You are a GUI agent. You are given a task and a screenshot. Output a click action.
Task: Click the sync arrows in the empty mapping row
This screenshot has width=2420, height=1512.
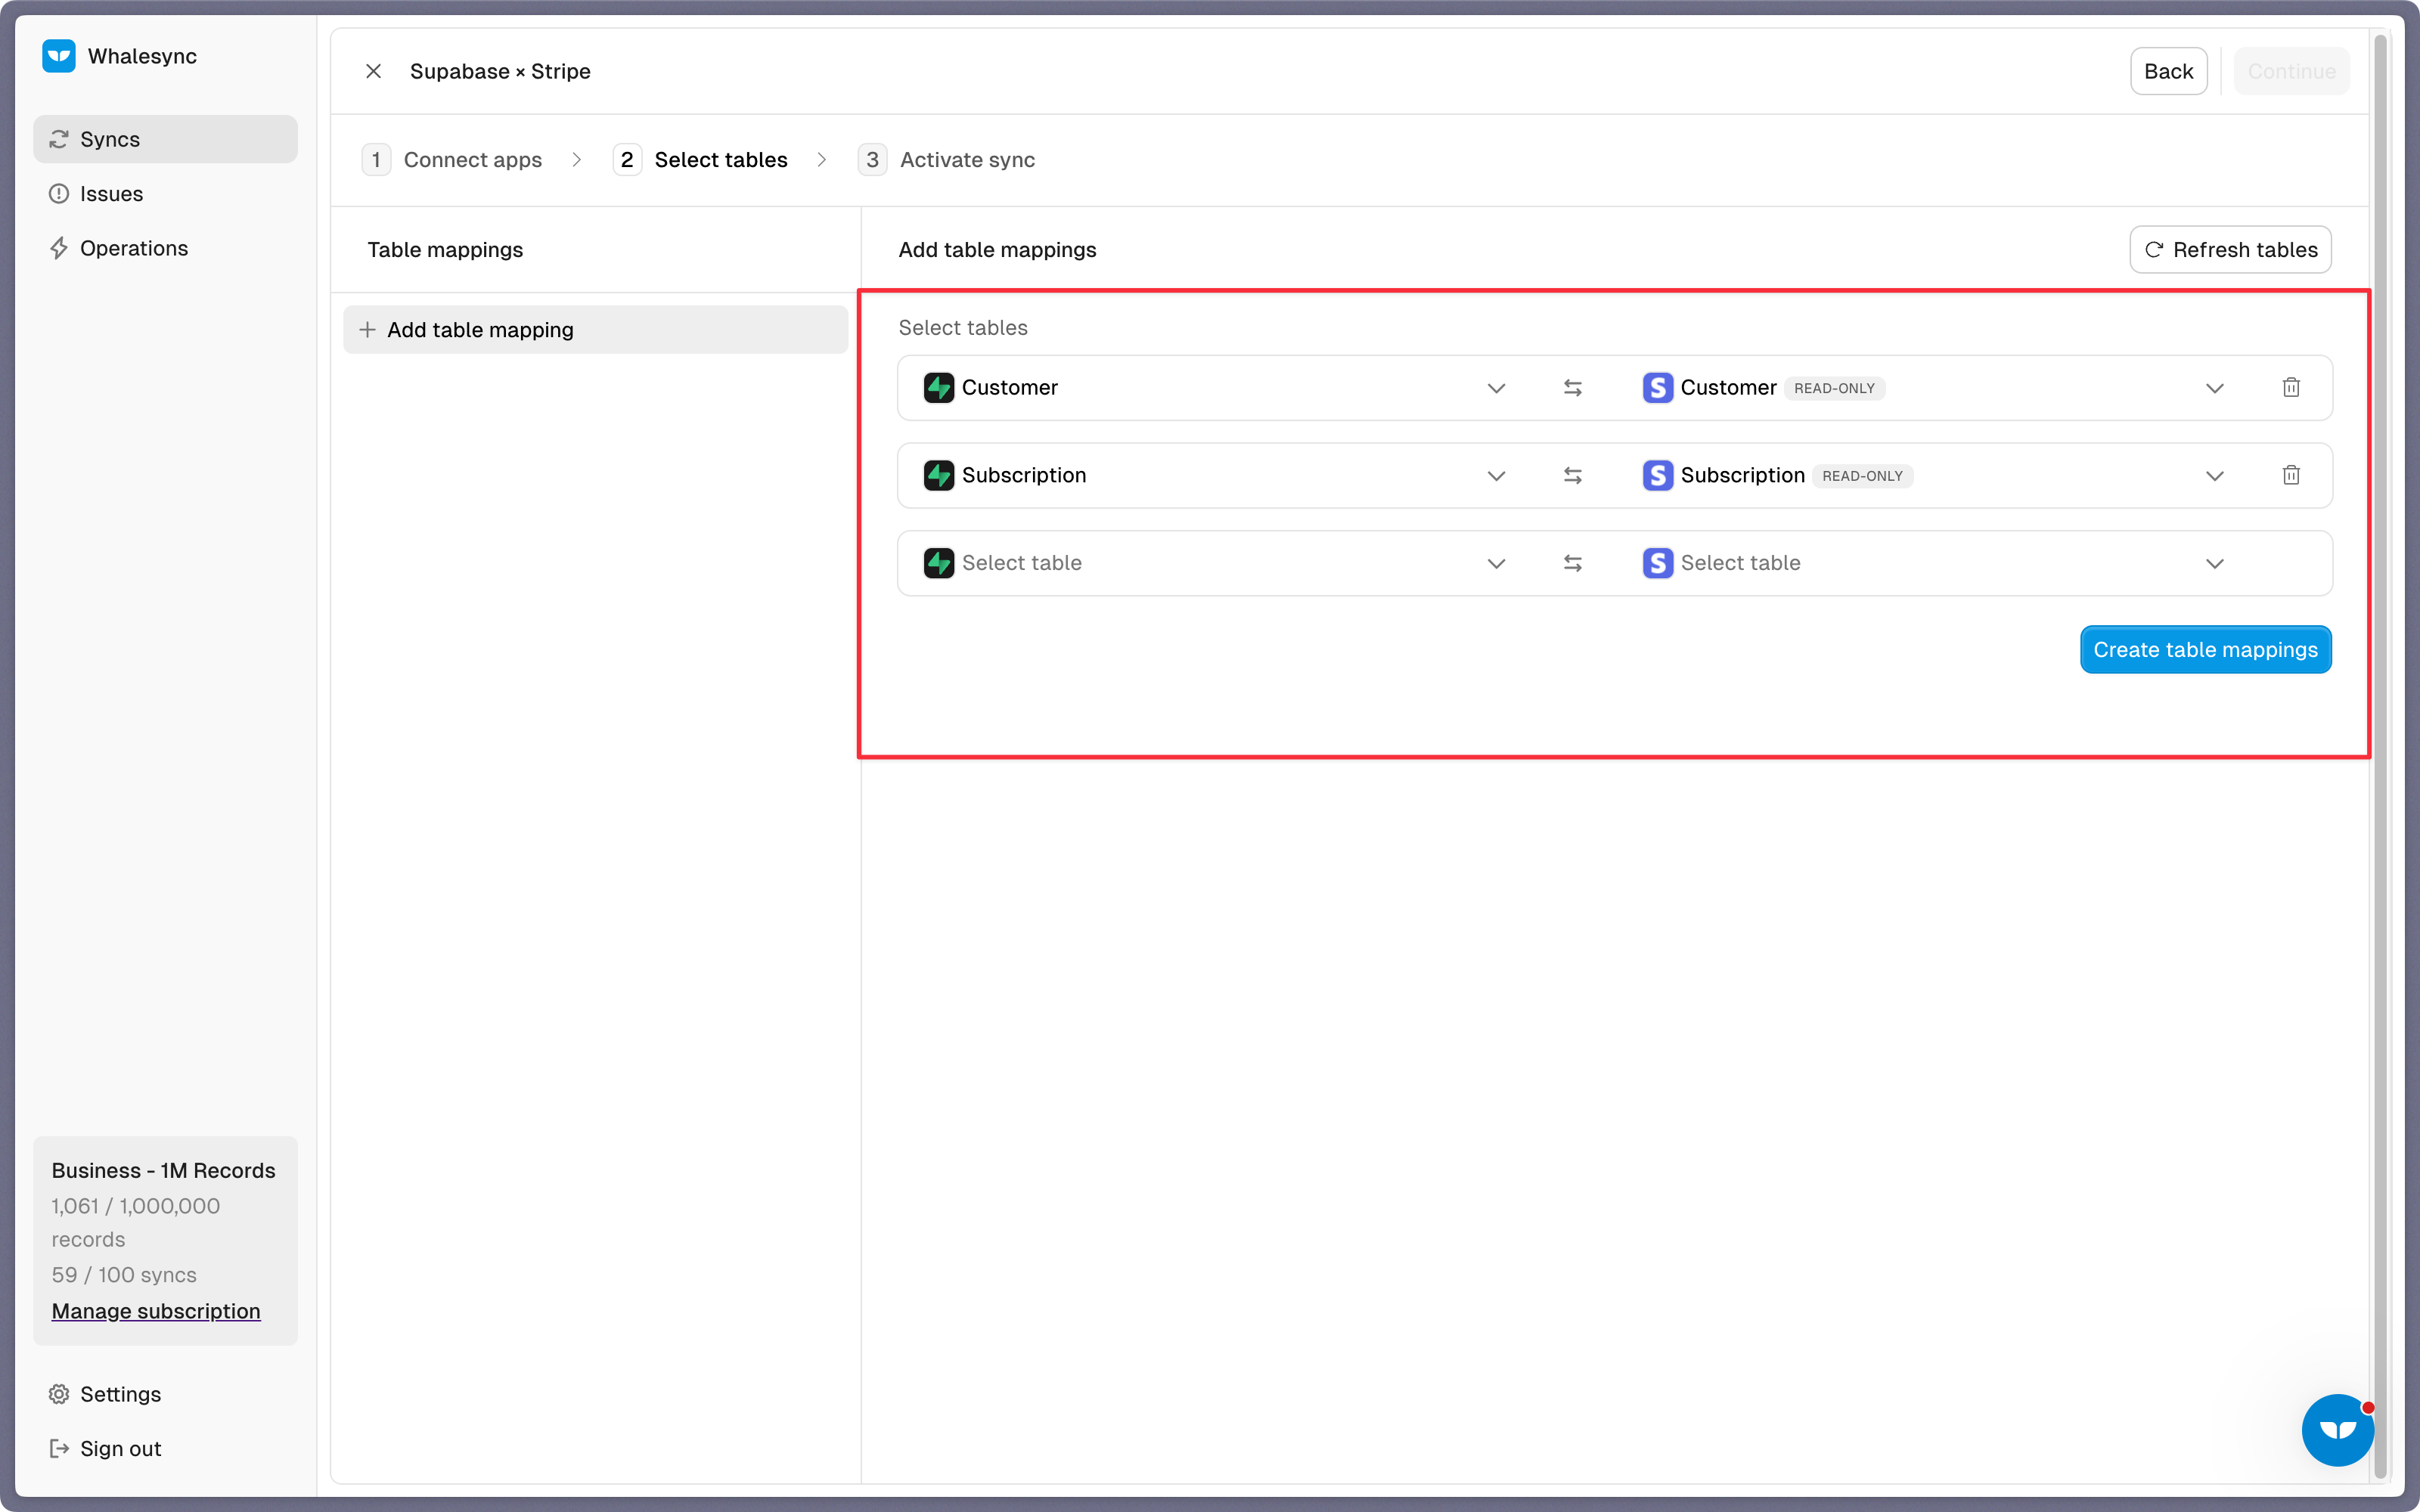click(1573, 563)
